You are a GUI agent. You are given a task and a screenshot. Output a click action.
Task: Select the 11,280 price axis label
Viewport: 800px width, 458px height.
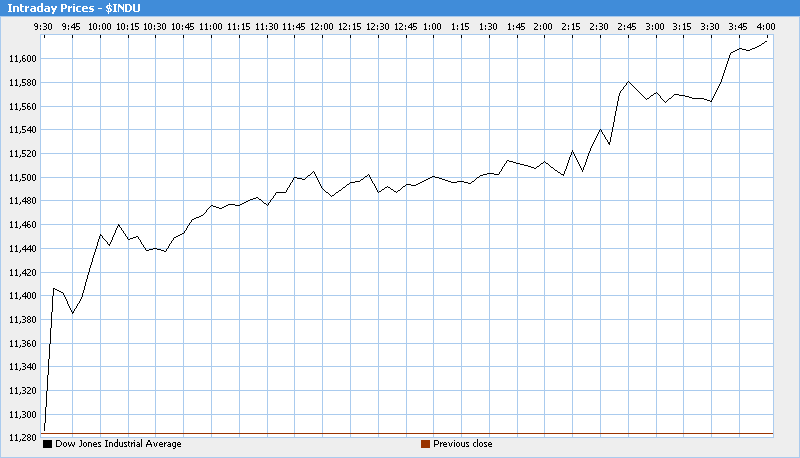[20, 438]
